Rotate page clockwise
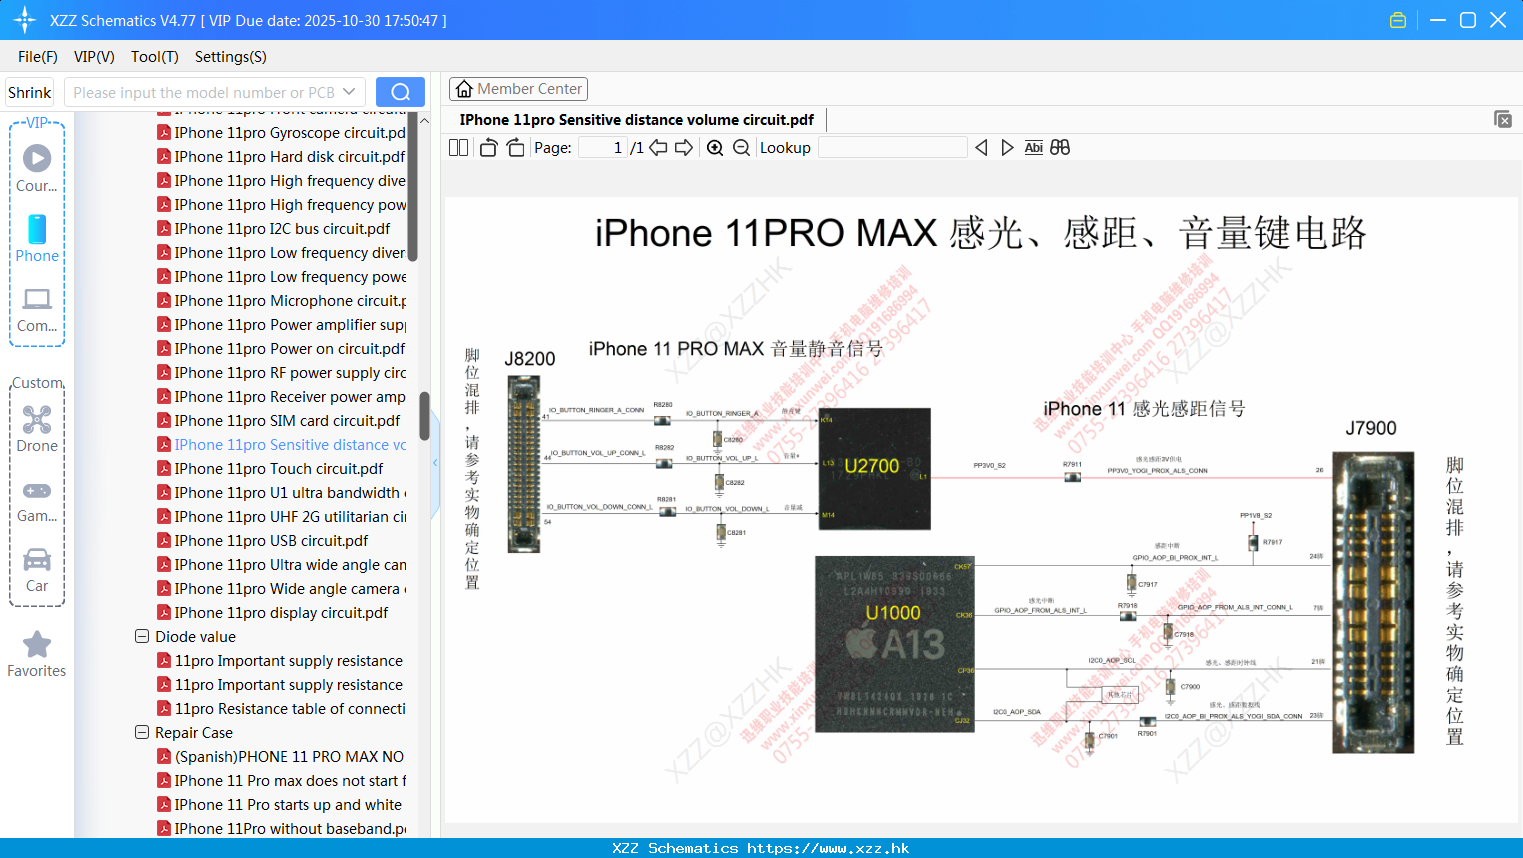The width and height of the screenshot is (1523, 858). (515, 148)
